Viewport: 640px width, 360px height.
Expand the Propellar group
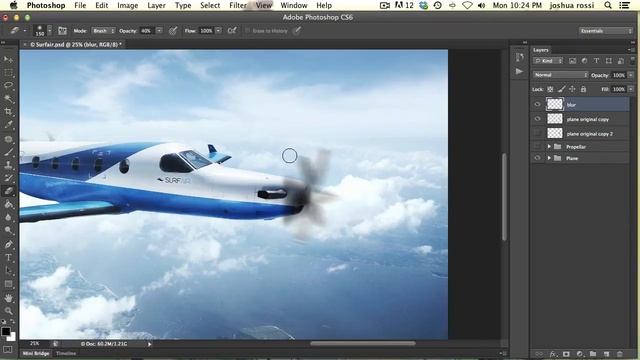(549, 146)
